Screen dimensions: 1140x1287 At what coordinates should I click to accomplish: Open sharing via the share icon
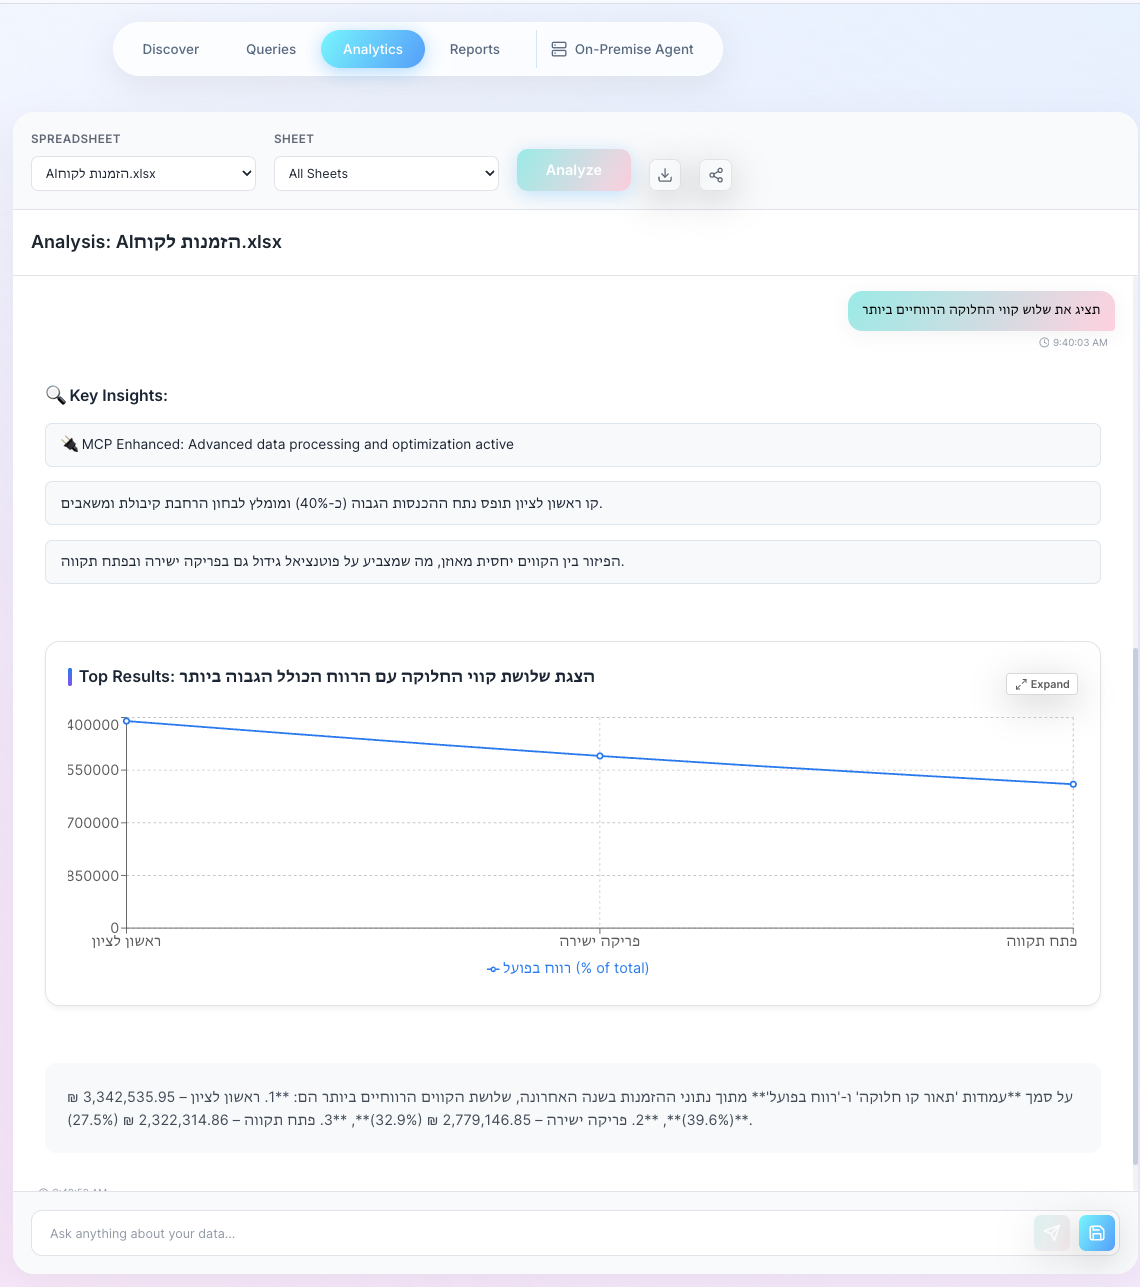[715, 174]
